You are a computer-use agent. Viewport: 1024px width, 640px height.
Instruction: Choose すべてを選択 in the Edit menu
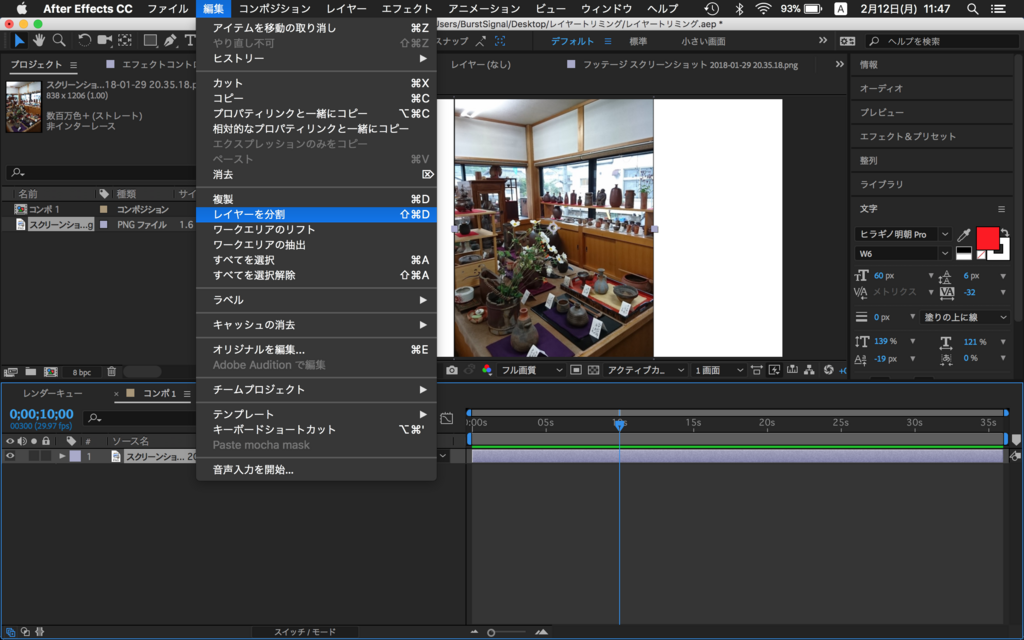316,260
